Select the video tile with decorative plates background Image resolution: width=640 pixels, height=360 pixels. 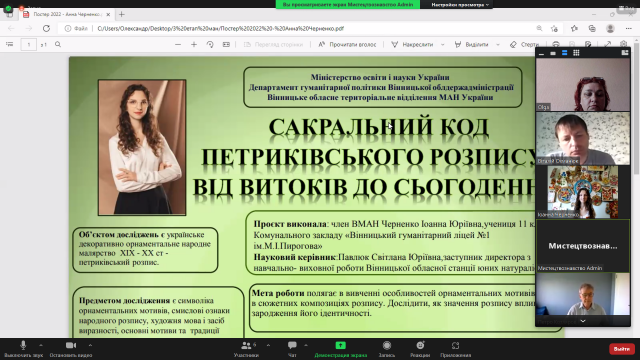583,192
